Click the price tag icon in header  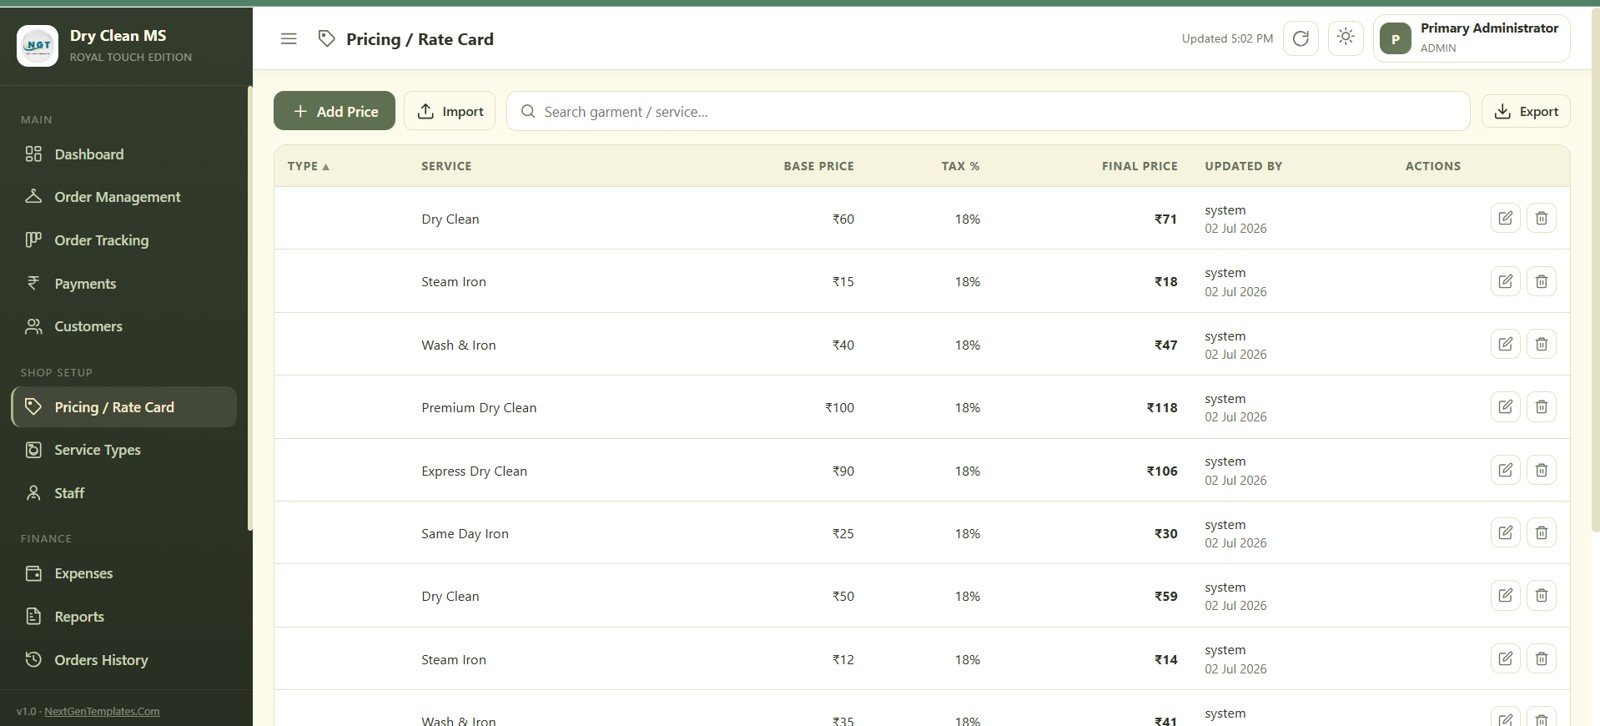(x=326, y=39)
